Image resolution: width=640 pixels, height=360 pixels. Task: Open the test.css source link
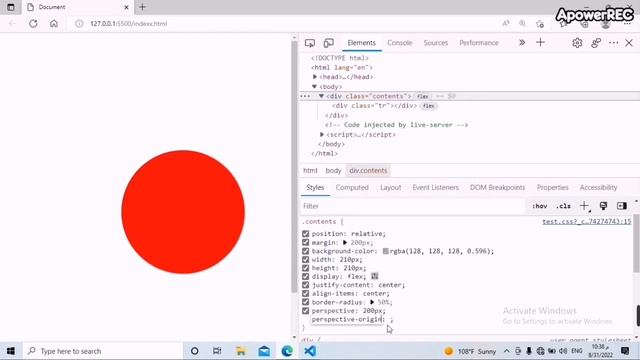(x=587, y=222)
